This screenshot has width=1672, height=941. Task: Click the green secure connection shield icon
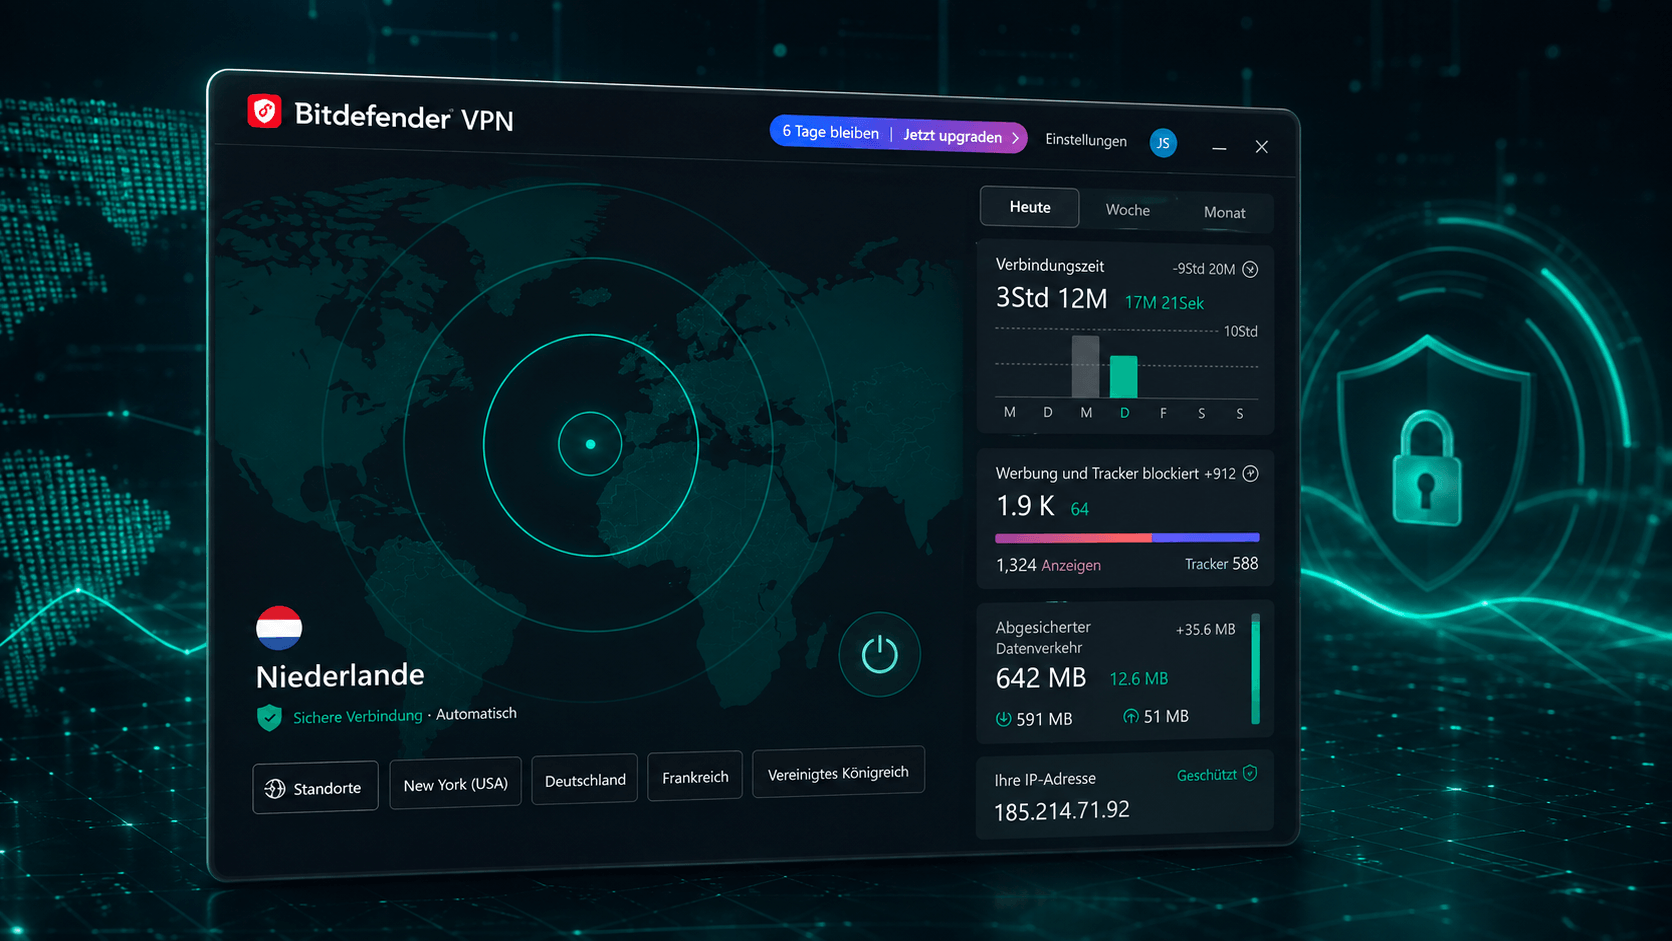click(269, 717)
